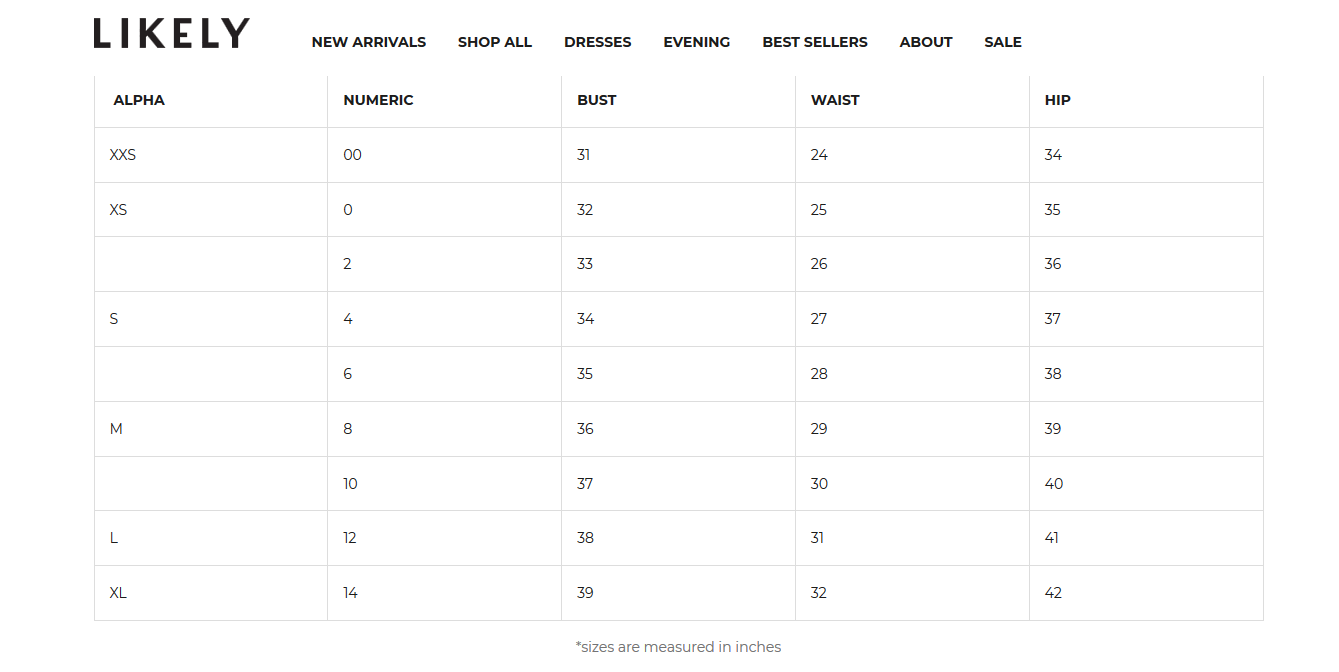
Task: Select the XS alpha size cell
Action: coord(118,210)
